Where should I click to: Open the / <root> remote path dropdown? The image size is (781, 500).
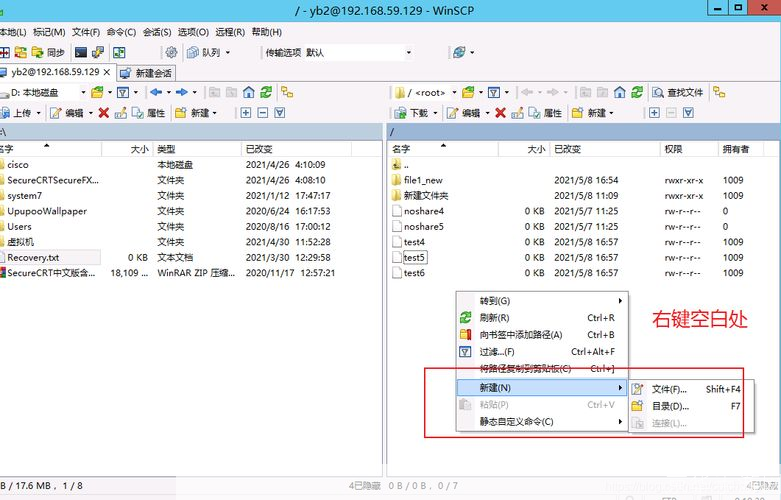click(454, 93)
